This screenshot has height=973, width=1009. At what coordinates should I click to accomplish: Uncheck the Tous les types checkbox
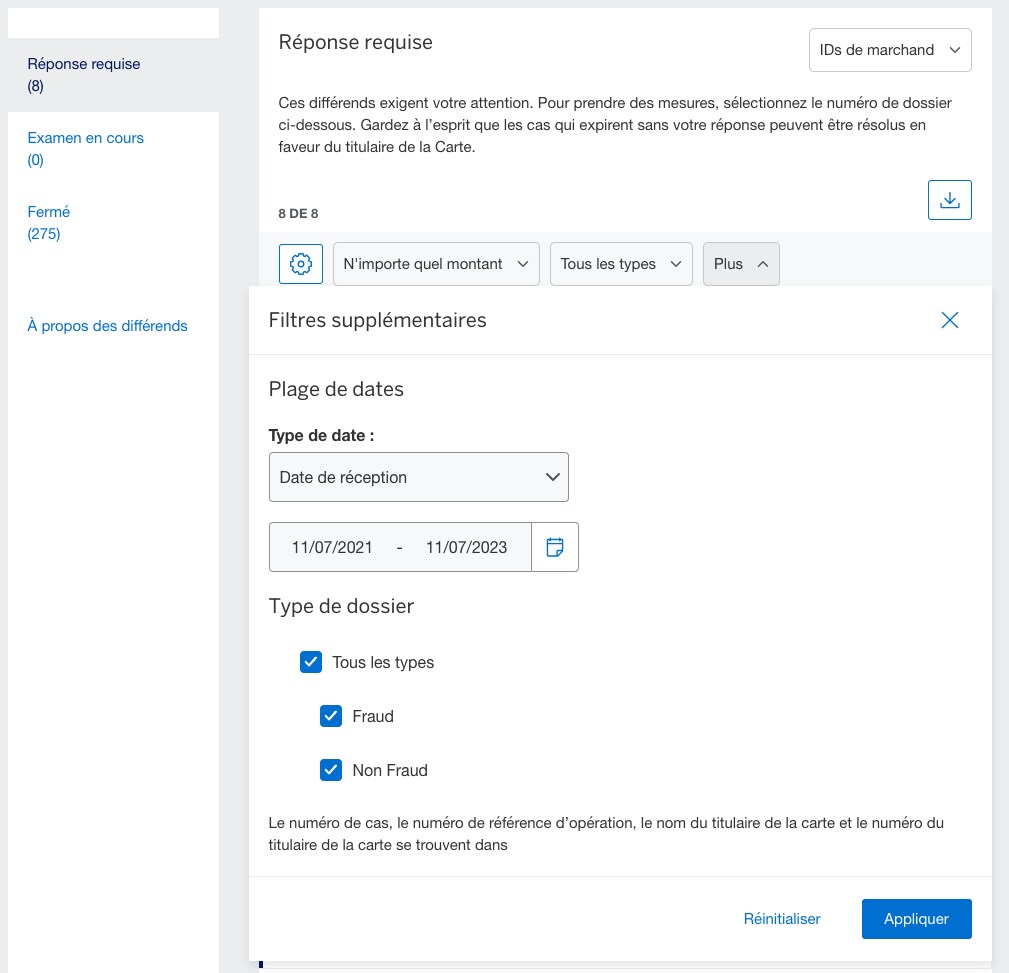311,662
